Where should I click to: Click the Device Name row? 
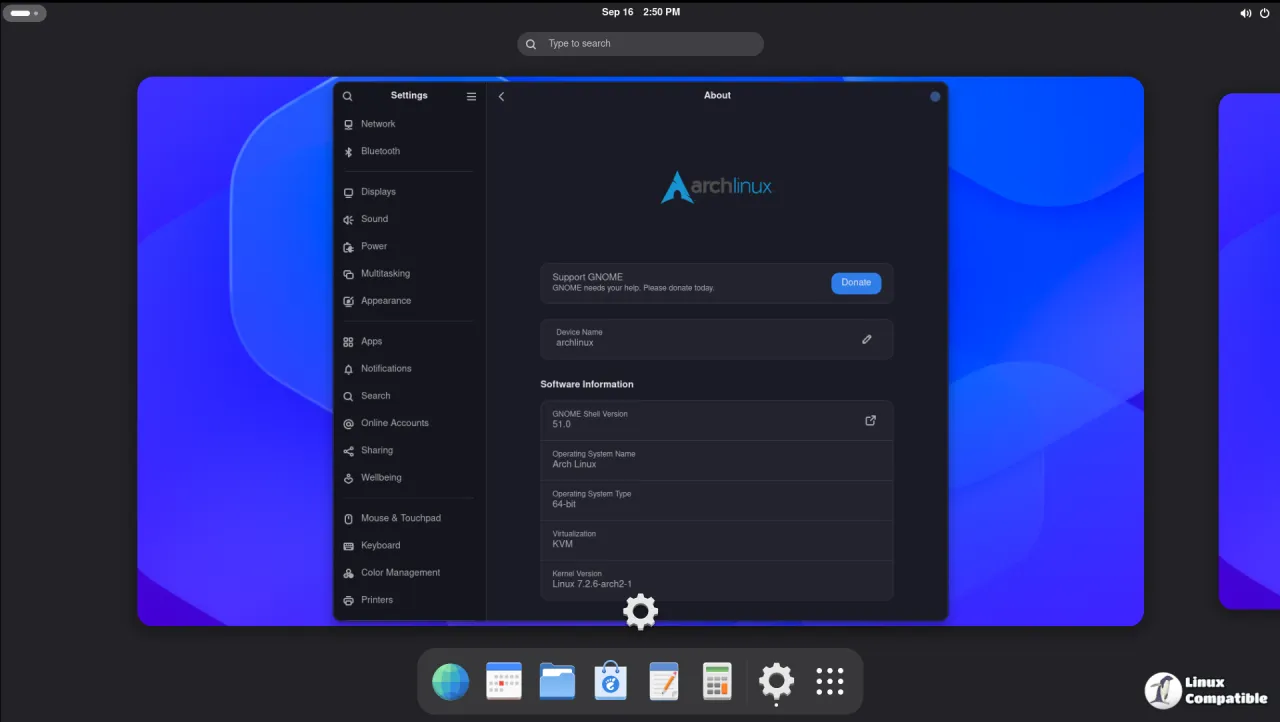pyautogui.click(x=717, y=339)
